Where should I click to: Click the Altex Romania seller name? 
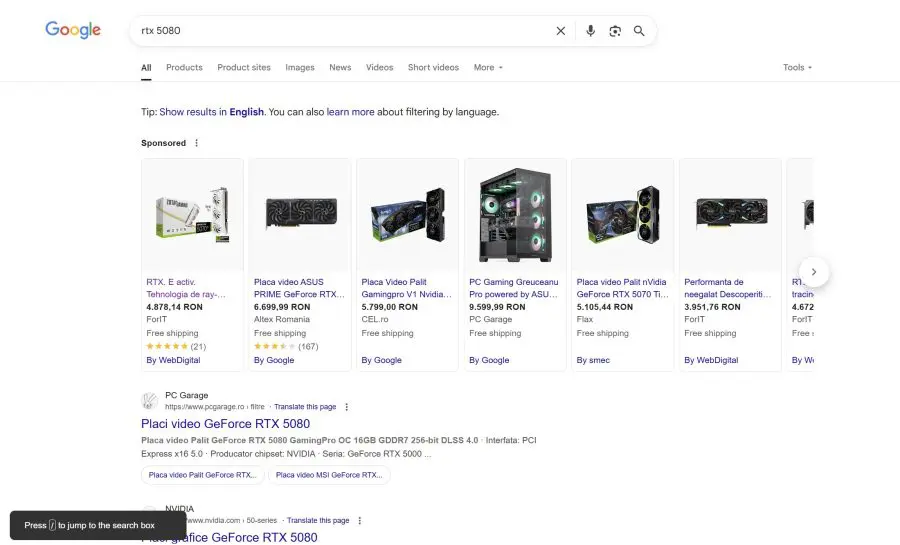(282, 320)
